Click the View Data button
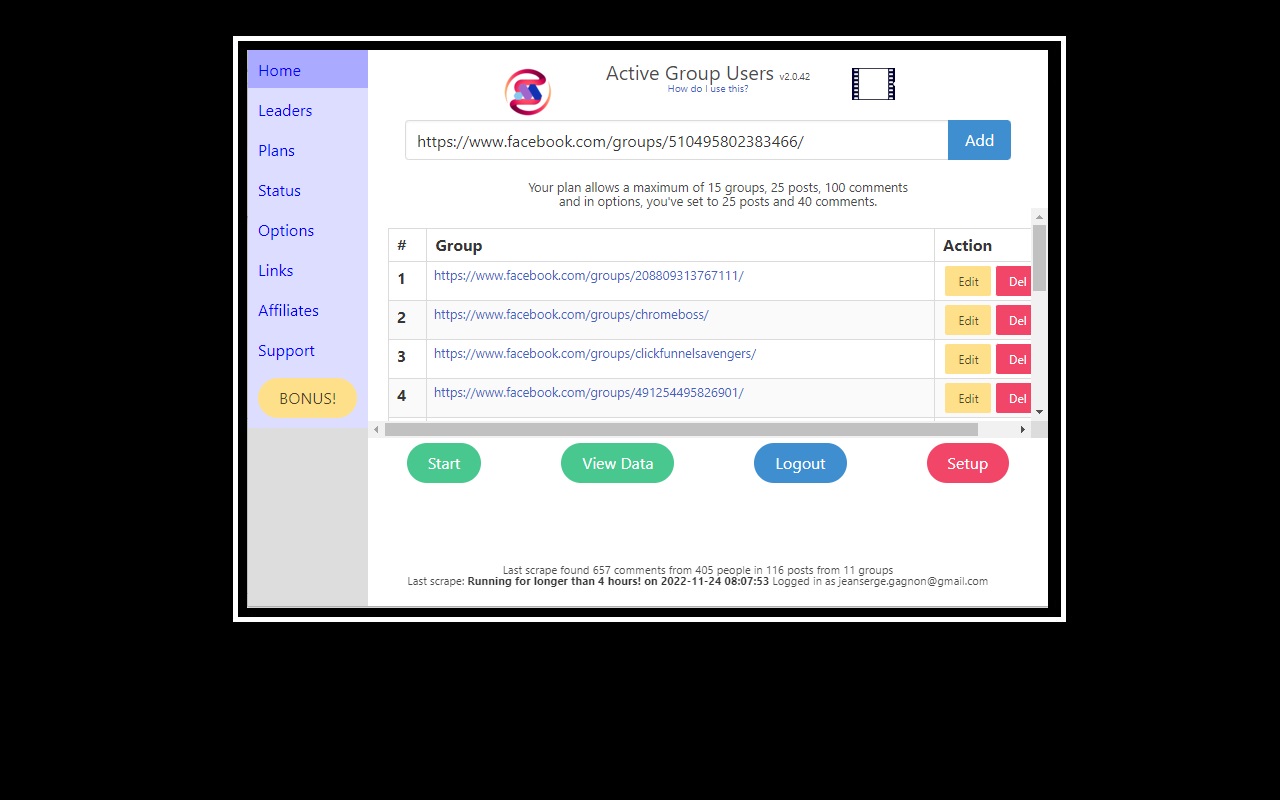This screenshot has width=1280, height=800. pos(617,463)
